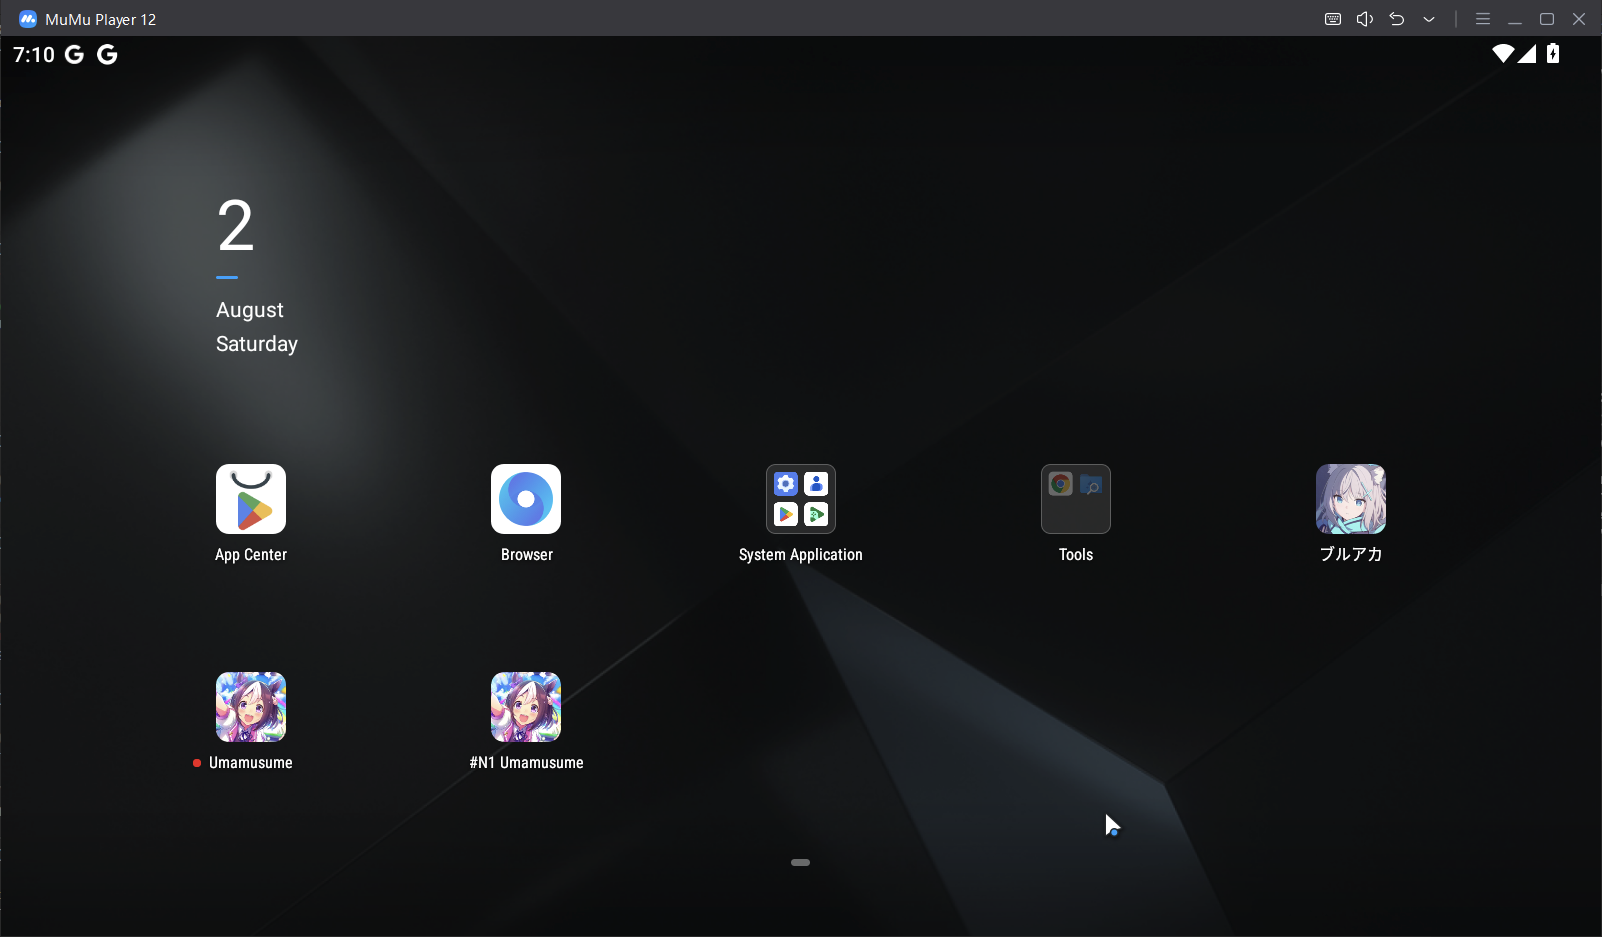Screen dimensions: 1602x937
Task: Launch the ブルアカ game icon
Action: click(x=1351, y=499)
